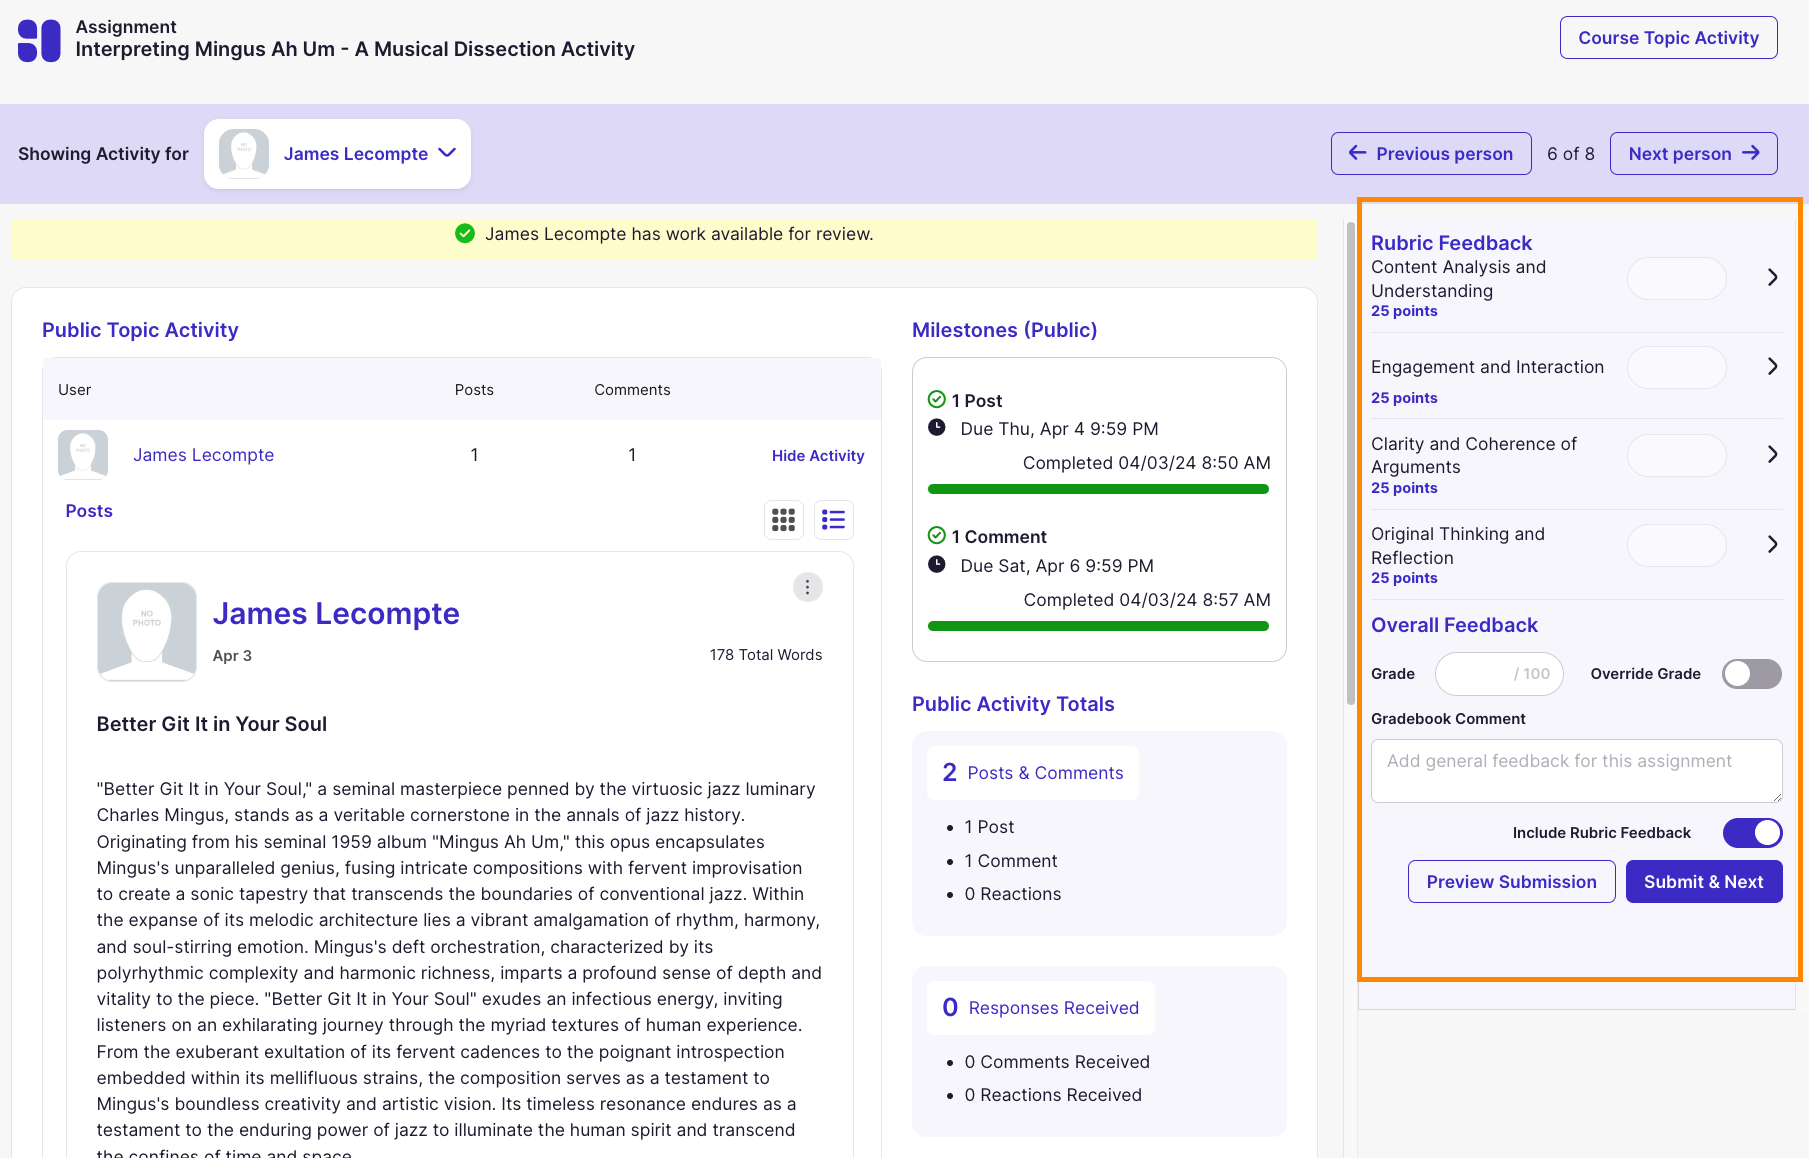Click 0 Reactions Received list item
Image resolution: width=1809 pixels, height=1158 pixels.
click(x=1053, y=1095)
